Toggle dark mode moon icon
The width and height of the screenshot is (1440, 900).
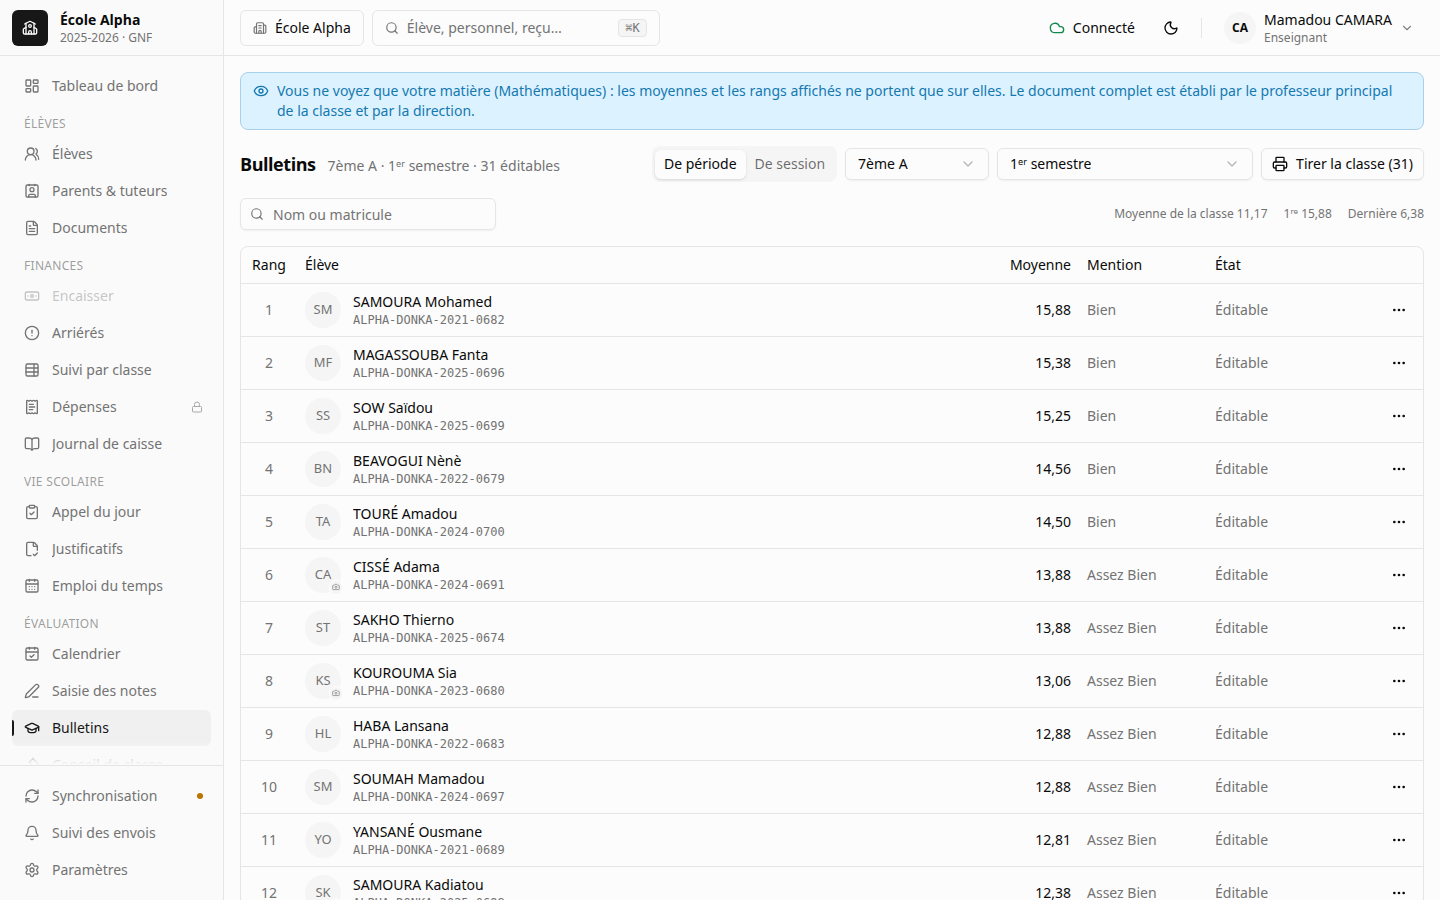tap(1171, 28)
